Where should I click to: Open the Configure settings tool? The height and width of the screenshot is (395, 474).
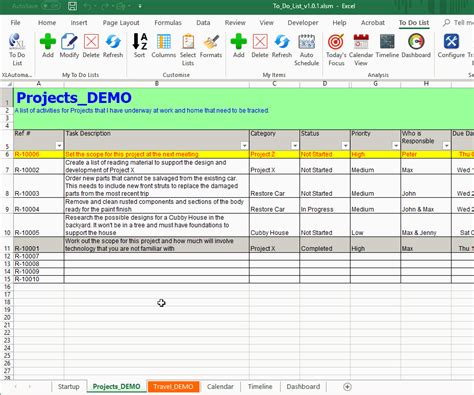[451, 46]
